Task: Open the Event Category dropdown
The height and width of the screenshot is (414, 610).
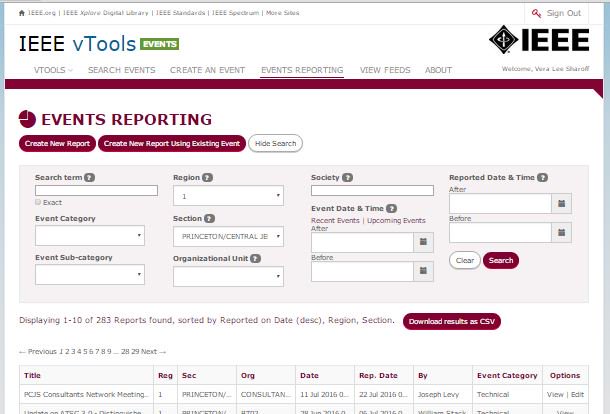Action: tap(90, 235)
